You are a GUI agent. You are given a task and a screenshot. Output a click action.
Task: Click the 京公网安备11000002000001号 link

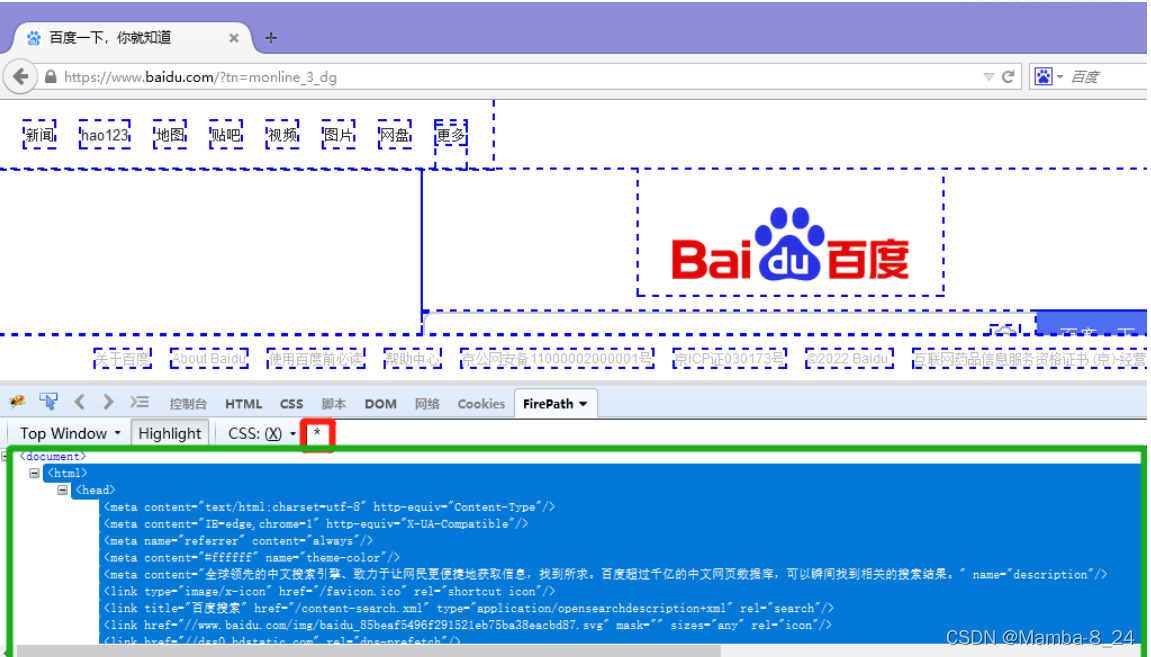click(556, 358)
